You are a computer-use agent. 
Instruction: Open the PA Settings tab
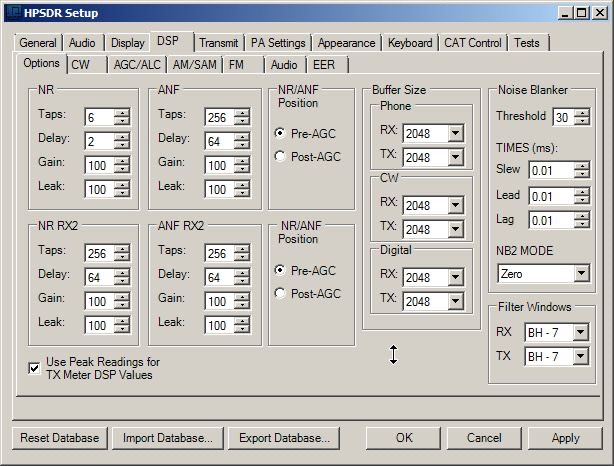278,43
